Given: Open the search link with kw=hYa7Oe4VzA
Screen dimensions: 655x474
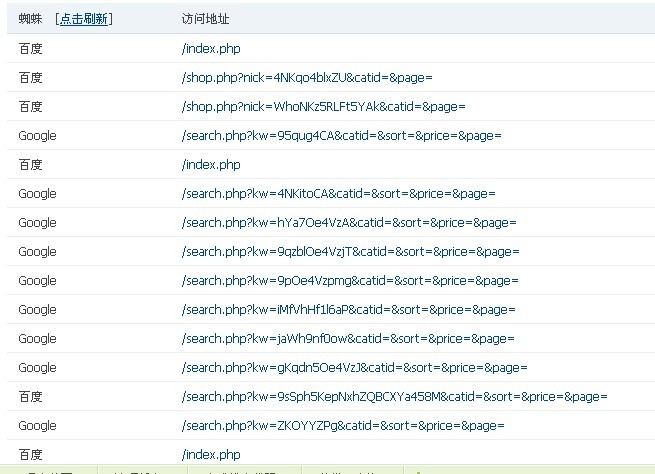Looking at the screenshot, I should (x=349, y=222).
